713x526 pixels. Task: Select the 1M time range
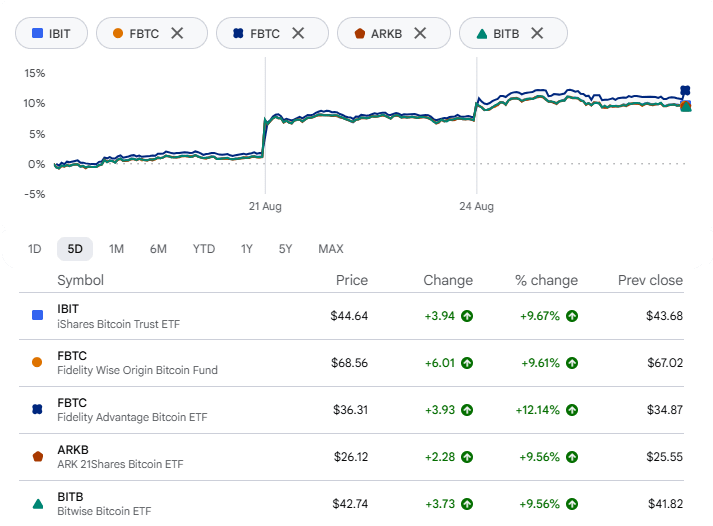(x=116, y=249)
